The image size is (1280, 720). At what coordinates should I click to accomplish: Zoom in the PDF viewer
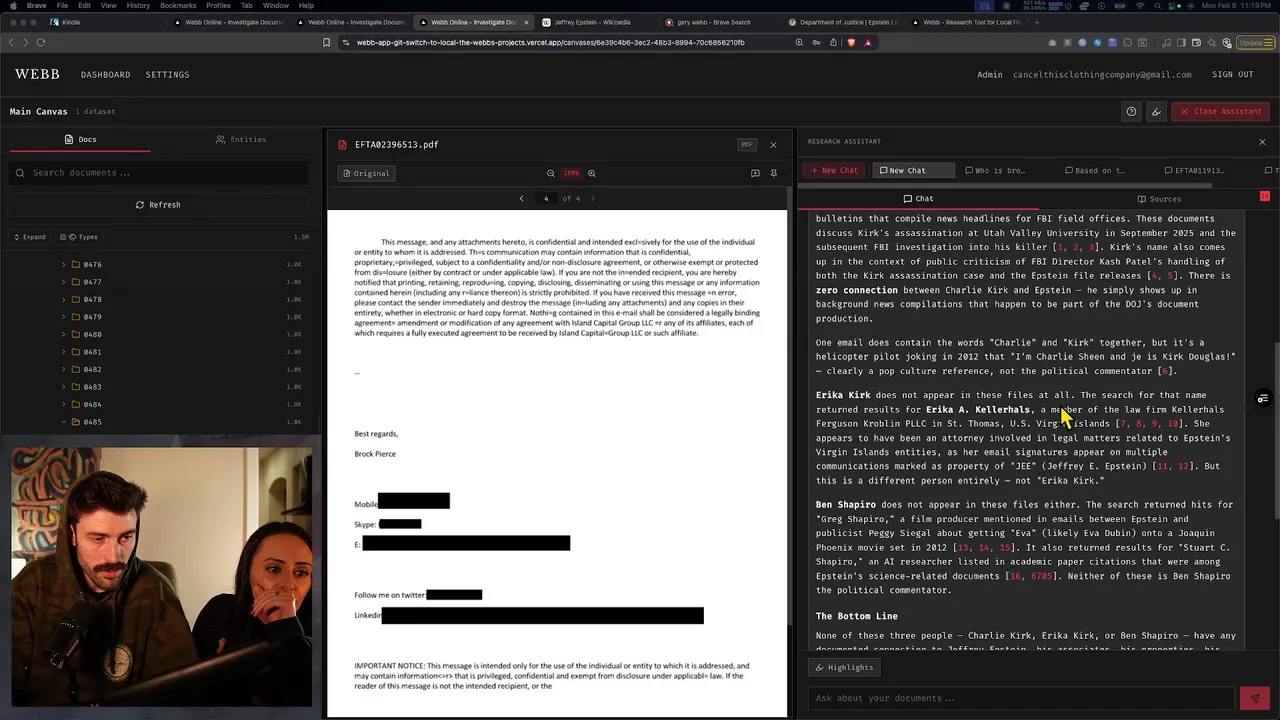pyautogui.click(x=592, y=173)
